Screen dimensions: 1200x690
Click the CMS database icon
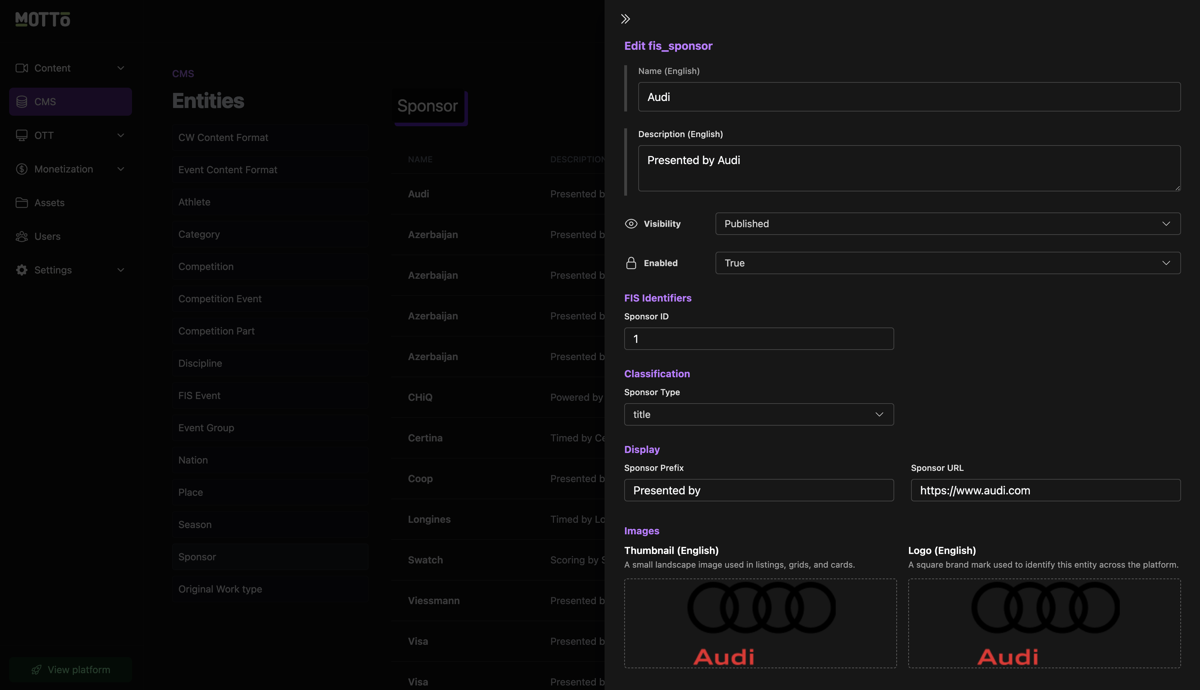[x=21, y=102]
